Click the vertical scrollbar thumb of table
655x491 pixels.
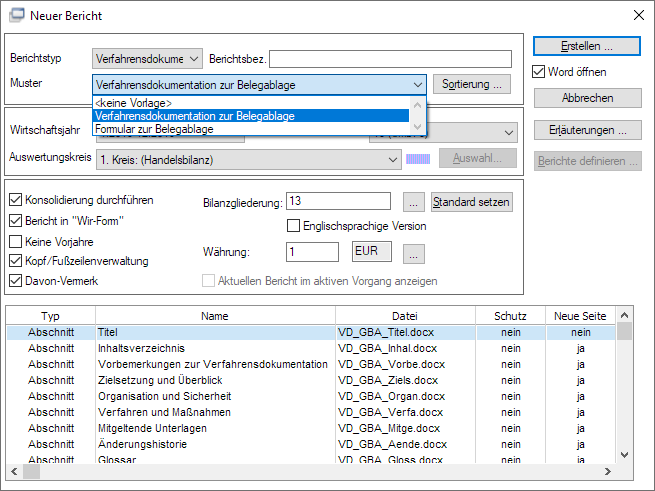point(625,331)
